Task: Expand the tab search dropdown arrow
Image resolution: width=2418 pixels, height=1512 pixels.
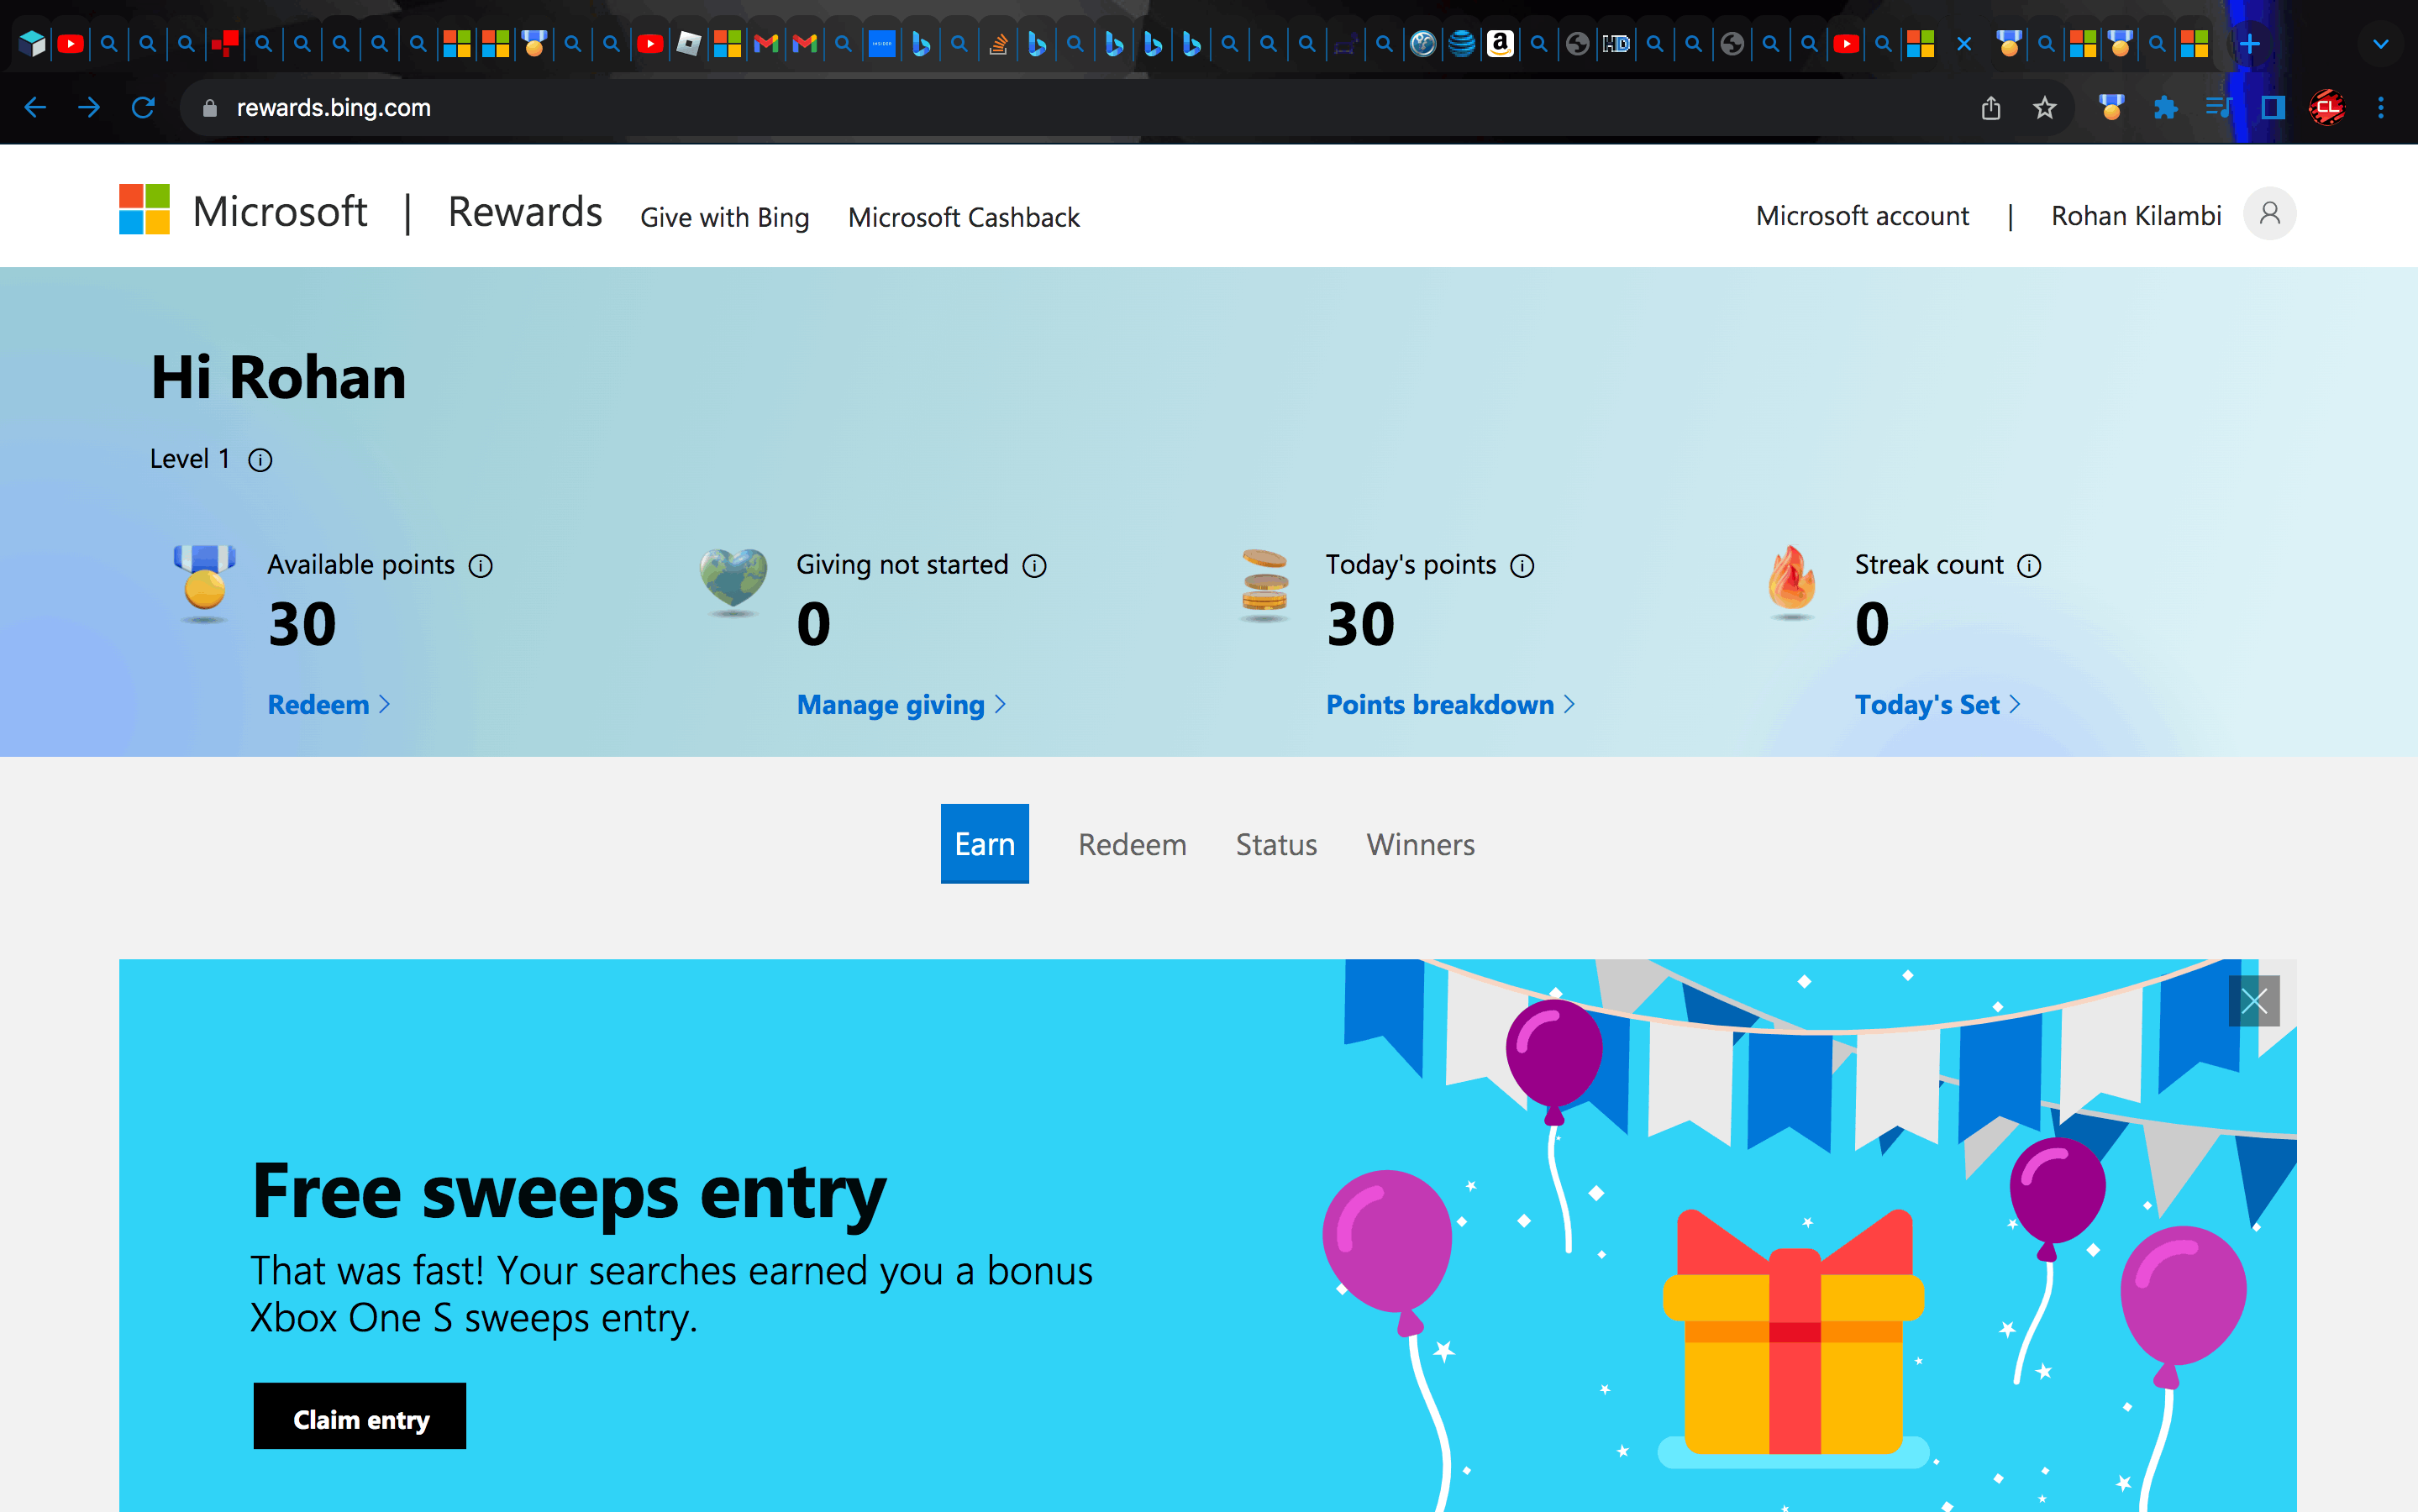Action: tap(2381, 44)
